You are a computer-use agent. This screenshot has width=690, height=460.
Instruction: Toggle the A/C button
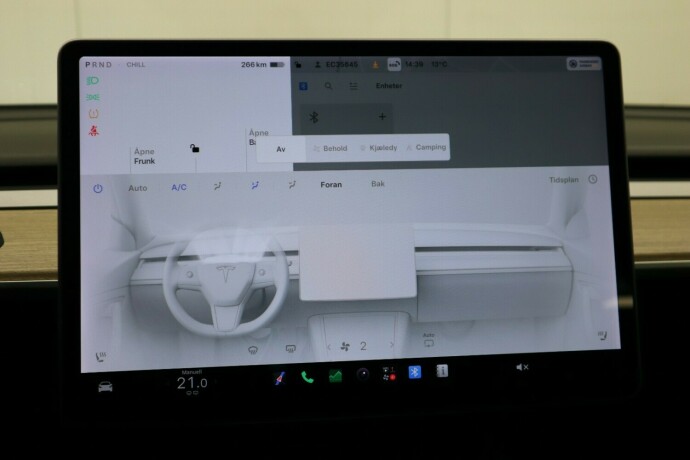pyautogui.click(x=179, y=188)
